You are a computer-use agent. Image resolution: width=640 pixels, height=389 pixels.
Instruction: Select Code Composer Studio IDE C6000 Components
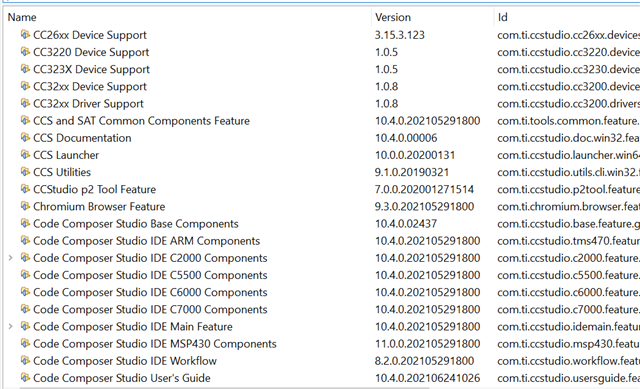click(150, 292)
